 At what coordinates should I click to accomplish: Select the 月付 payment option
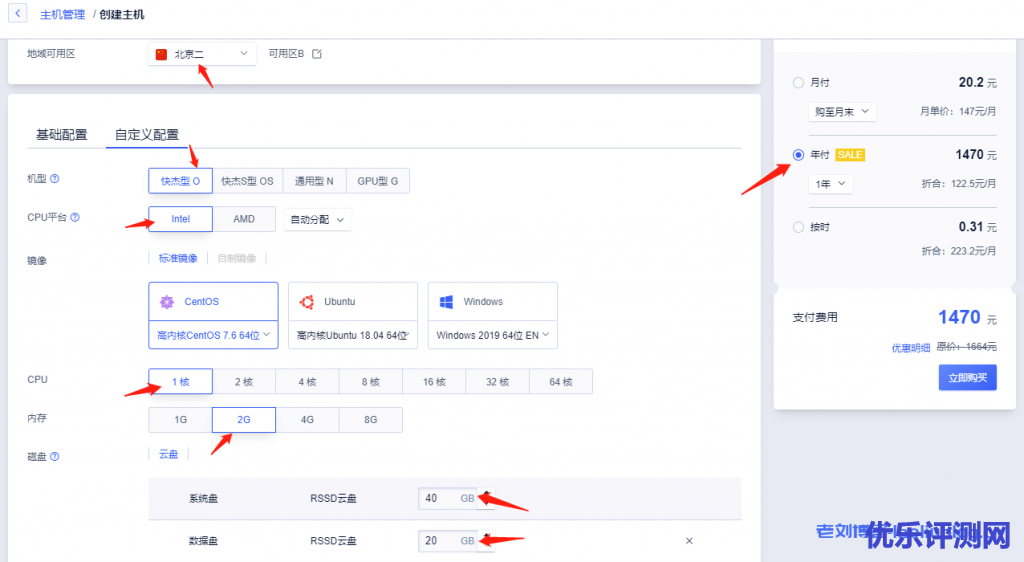[798, 83]
